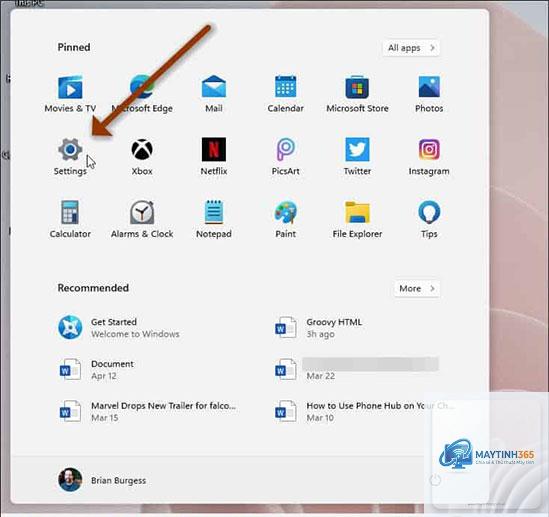Open the Calendar app
This screenshot has height=517, width=549.
pyautogui.click(x=285, y=94)
